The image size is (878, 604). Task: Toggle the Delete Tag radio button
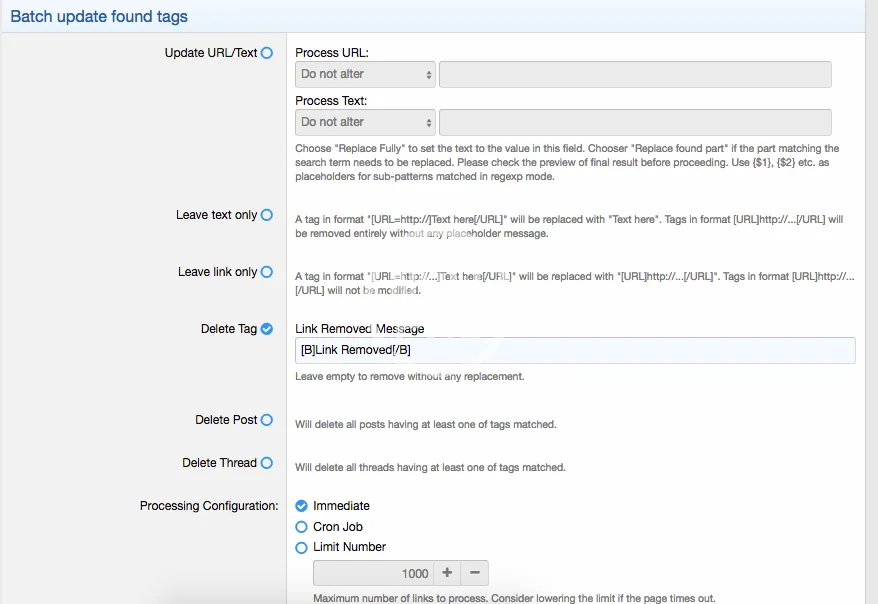[267, 329]
